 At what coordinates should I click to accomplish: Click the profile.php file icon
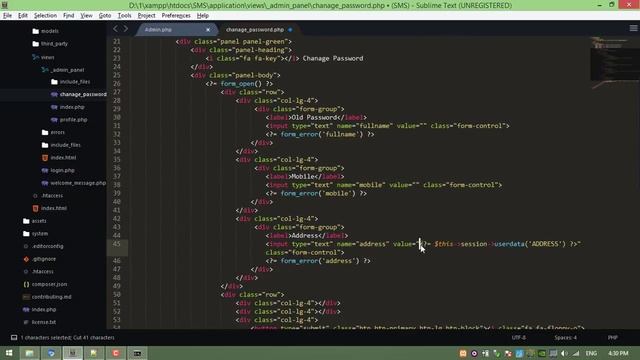(x=54, y=120)
